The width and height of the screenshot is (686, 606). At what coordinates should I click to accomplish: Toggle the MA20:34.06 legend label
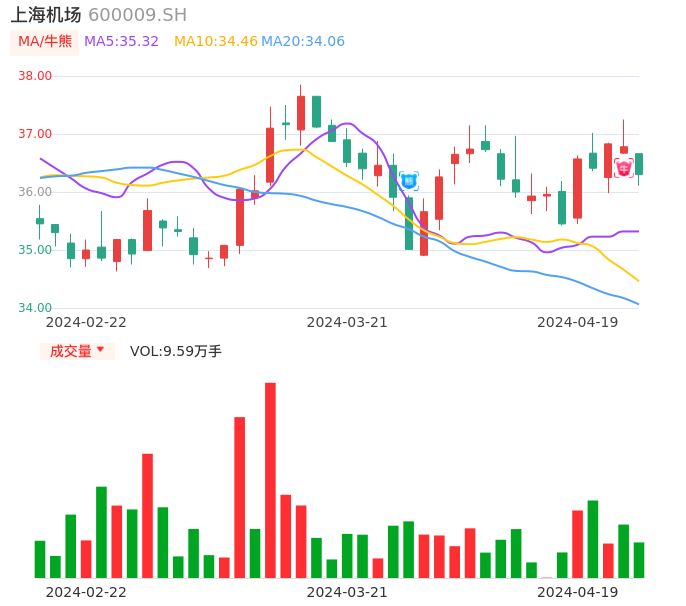303,41
